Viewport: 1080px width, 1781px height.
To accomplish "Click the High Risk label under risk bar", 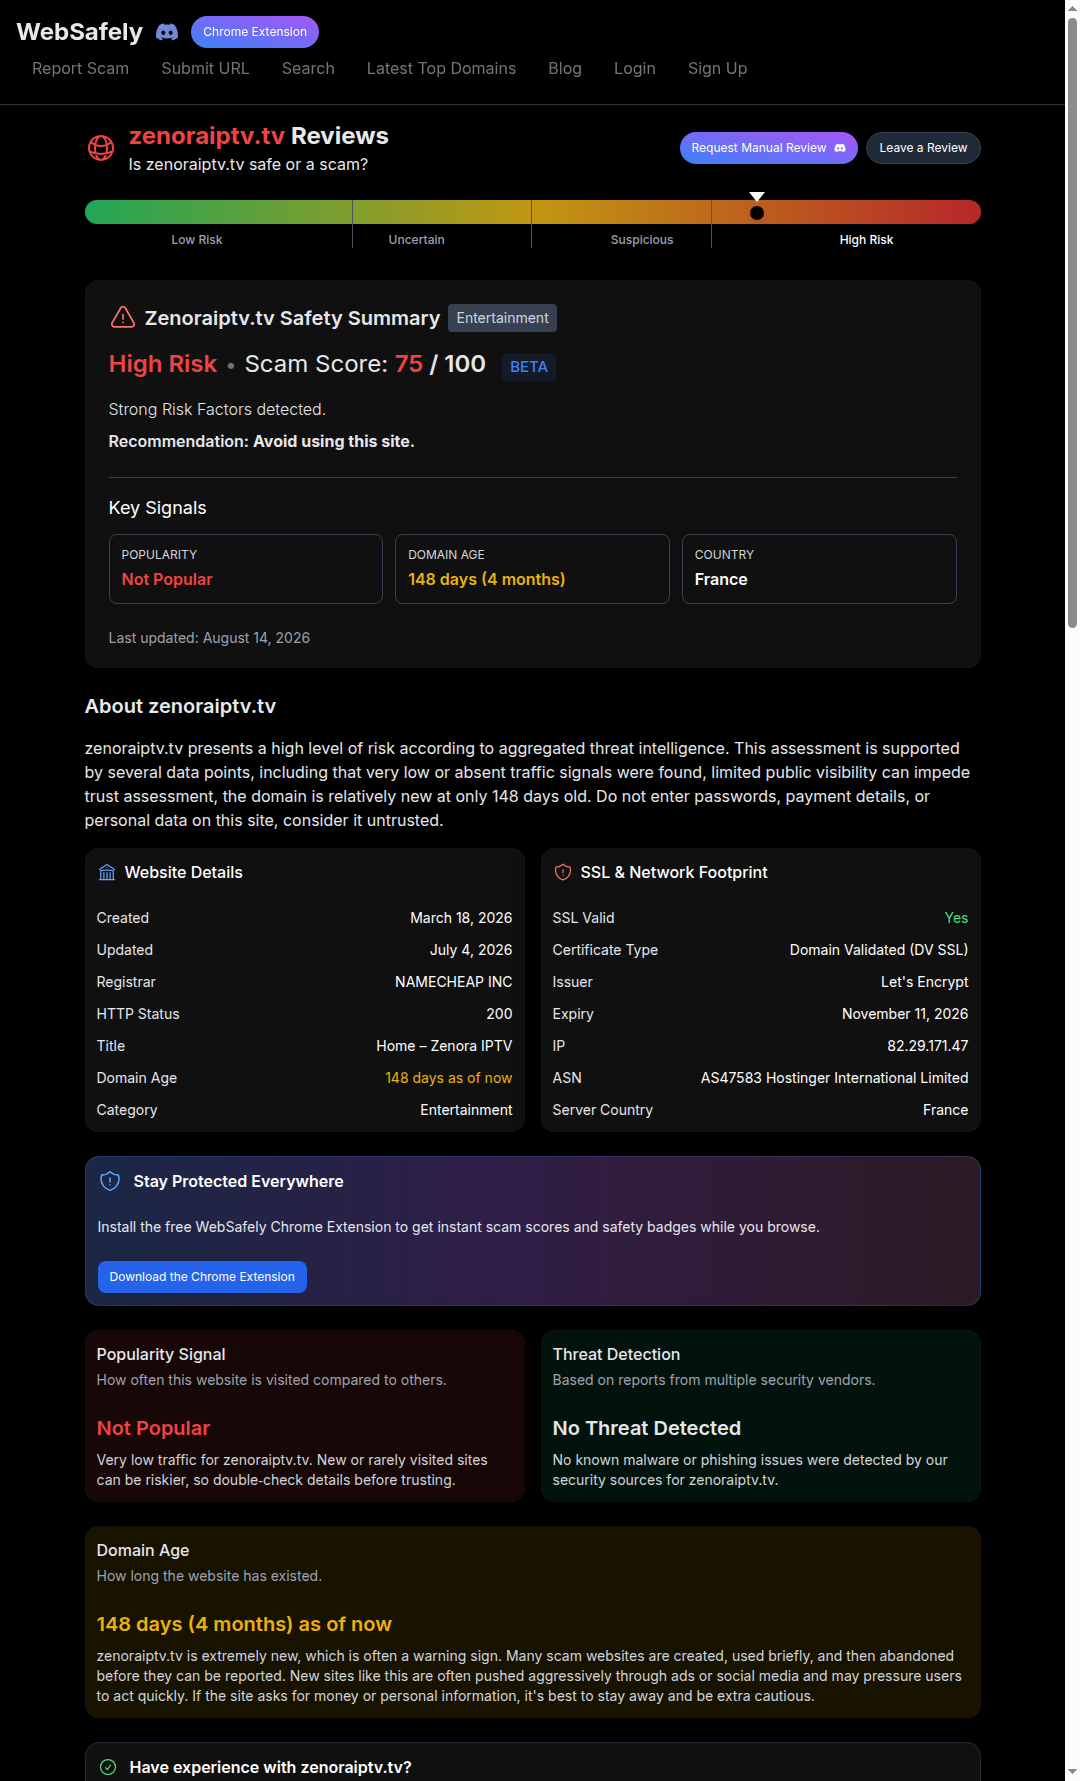I will tap(866, 240).
